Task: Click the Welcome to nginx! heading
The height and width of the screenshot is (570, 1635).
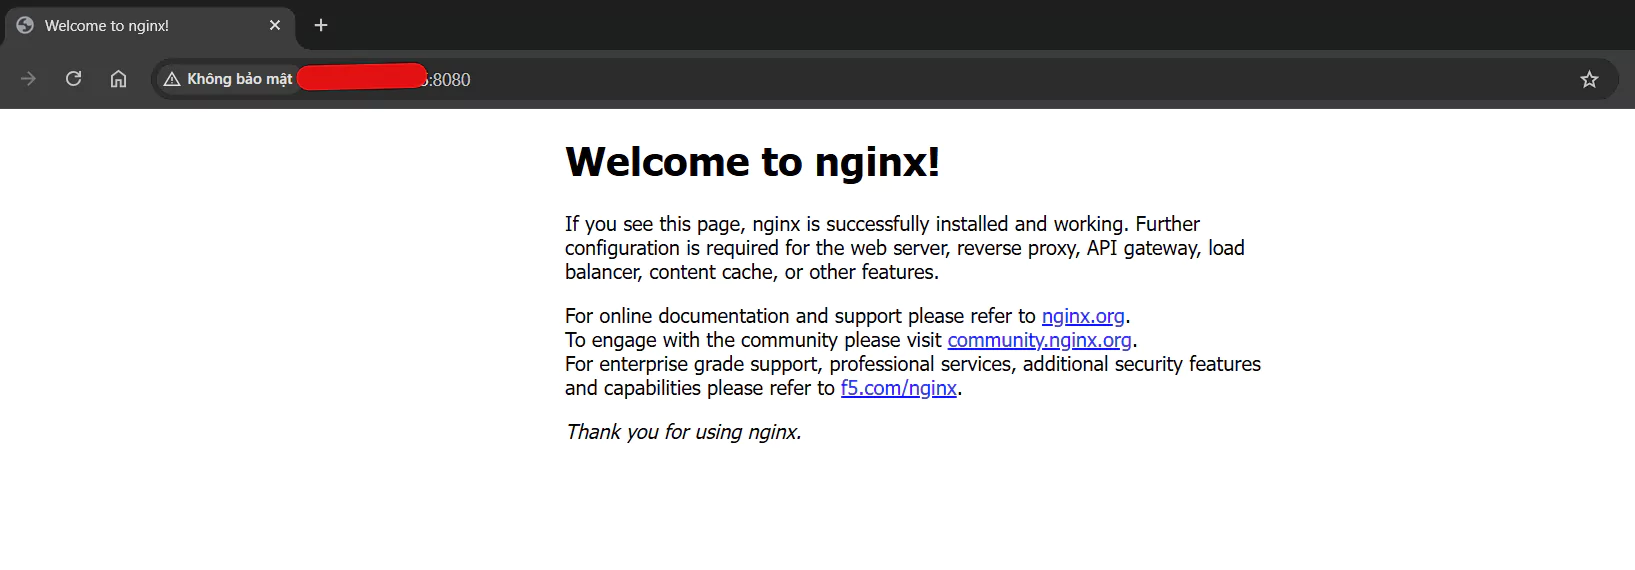Action: (x=752, y=162)
